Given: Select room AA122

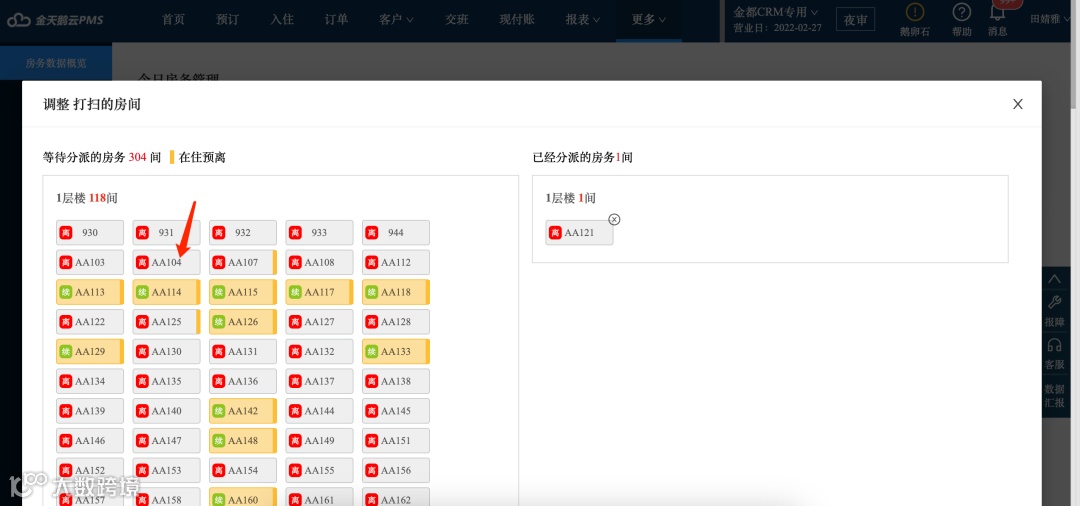Looking at the screenshot, I should 90,321.
